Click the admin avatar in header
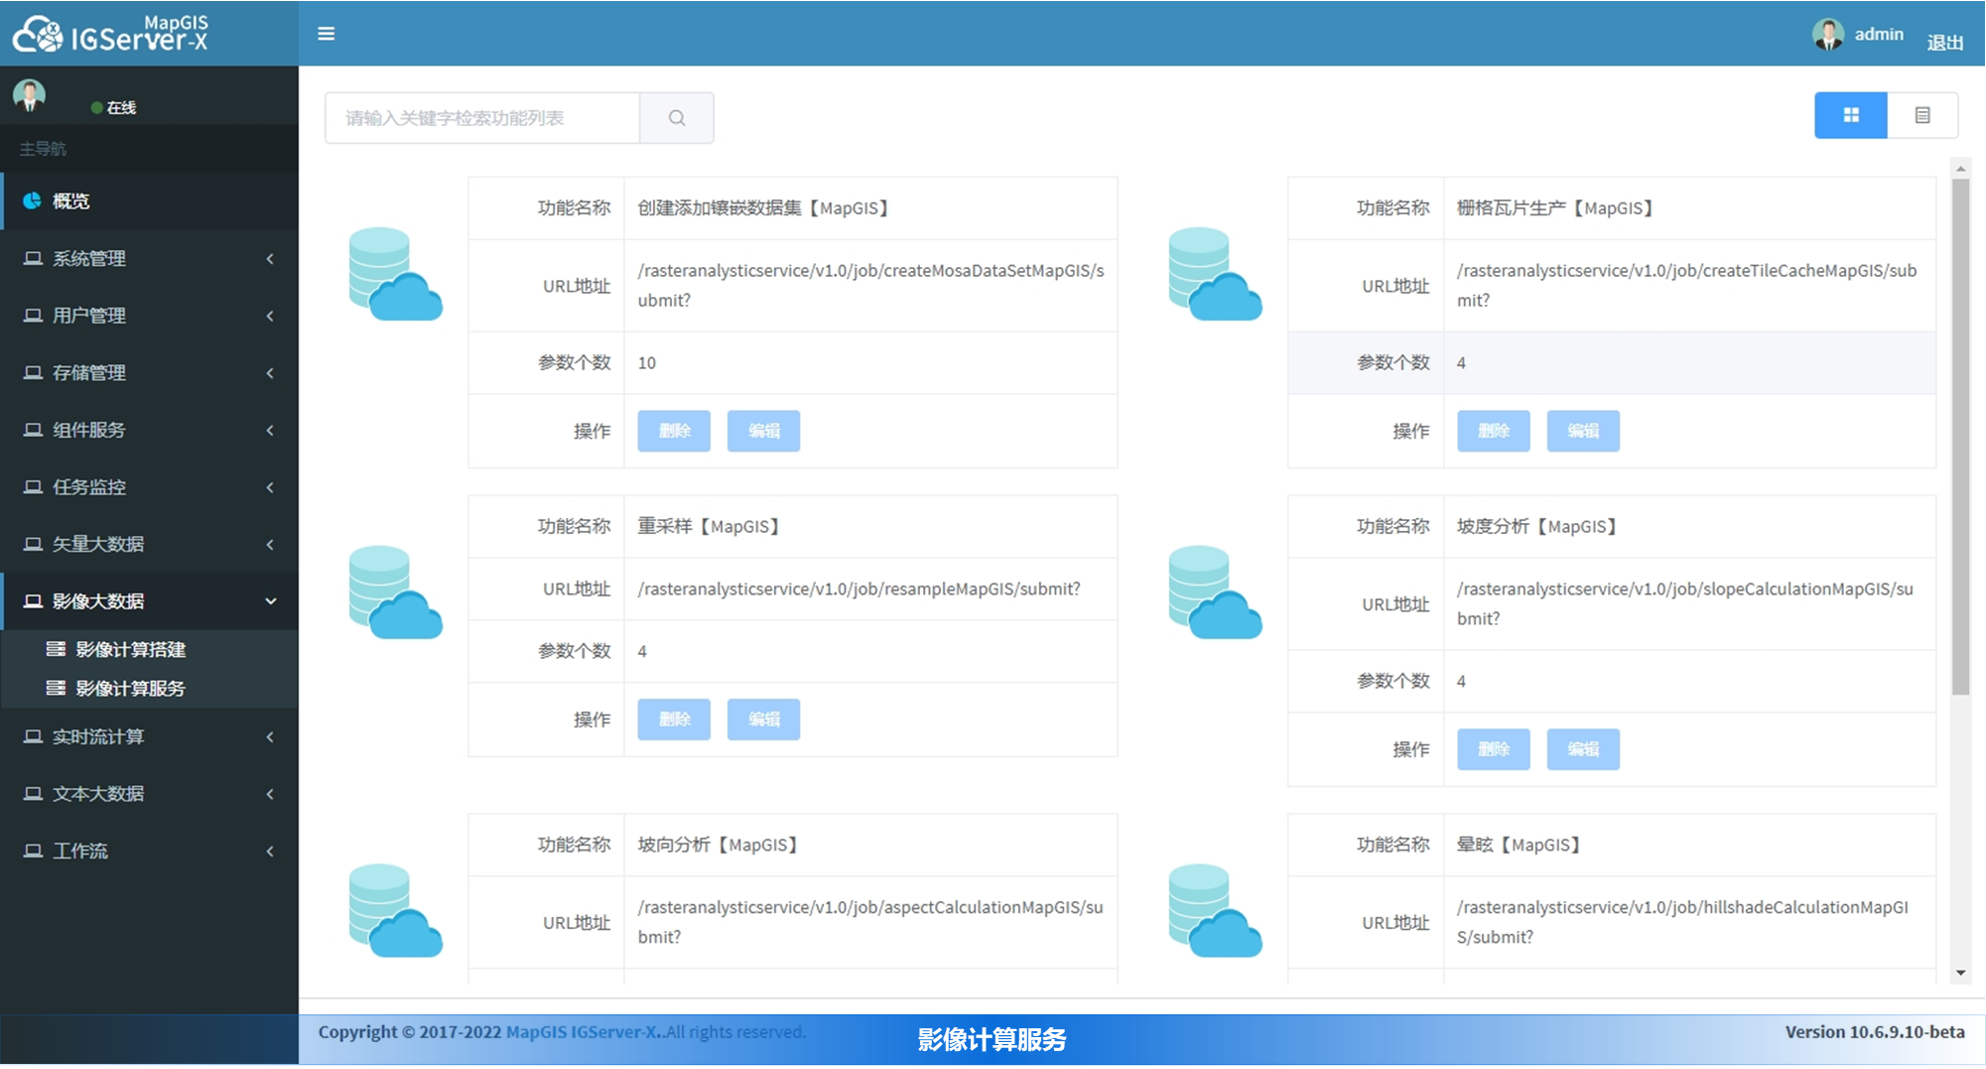Image resolution: width=1986 pixels, height=1069 pixels. [x=1828, y=35]
